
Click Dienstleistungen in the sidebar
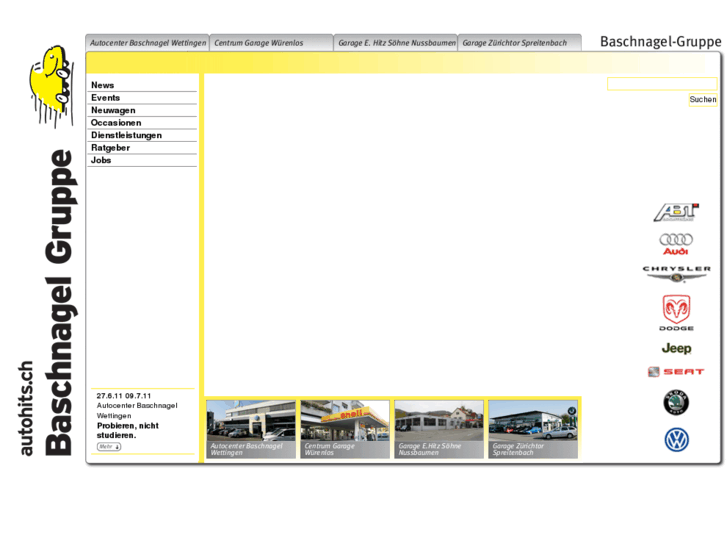pos(142,135)
